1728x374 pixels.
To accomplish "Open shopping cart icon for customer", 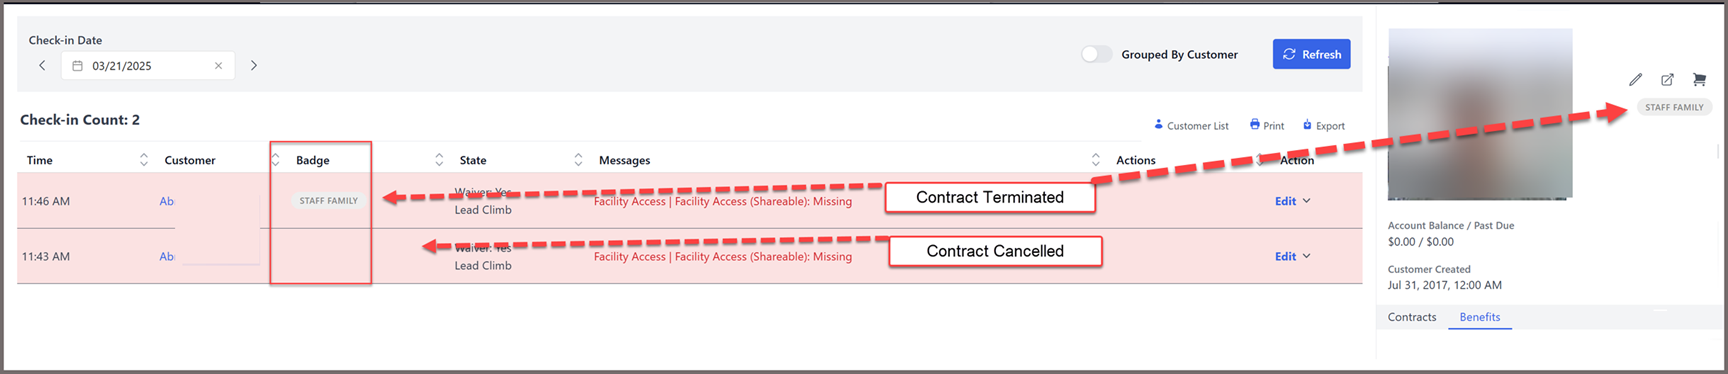I will [x=1699, y=79].
